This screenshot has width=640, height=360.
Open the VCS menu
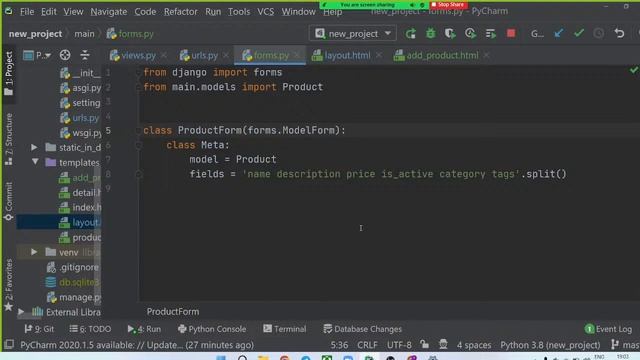coord(265,12)
